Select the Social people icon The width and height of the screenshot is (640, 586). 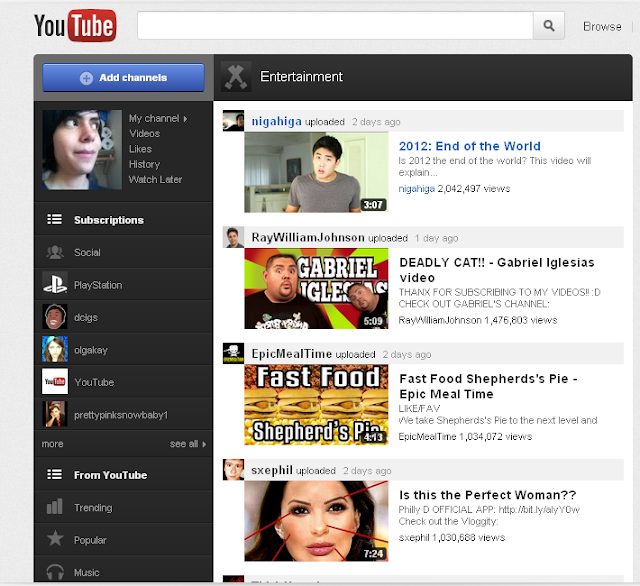pyautogui.click(x=55, y=252)
